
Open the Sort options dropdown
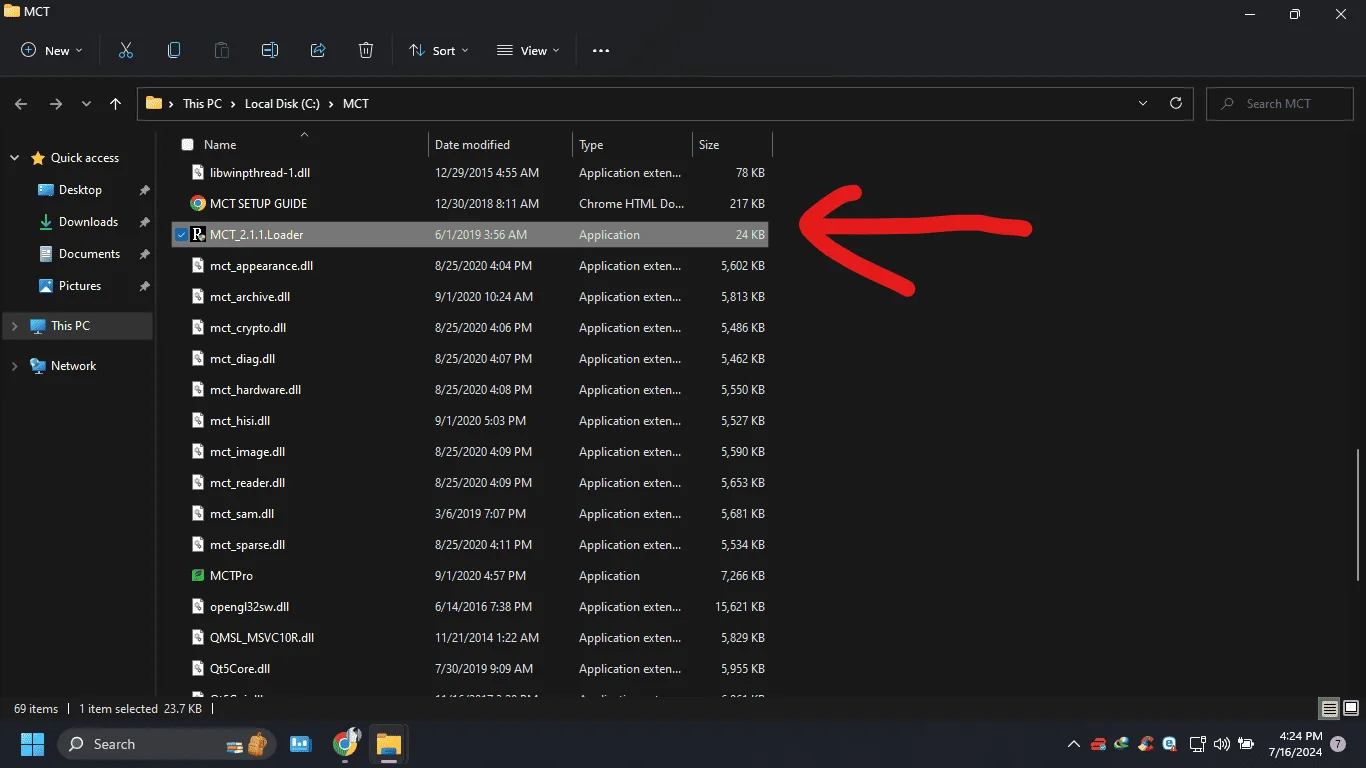pos(438,50)
